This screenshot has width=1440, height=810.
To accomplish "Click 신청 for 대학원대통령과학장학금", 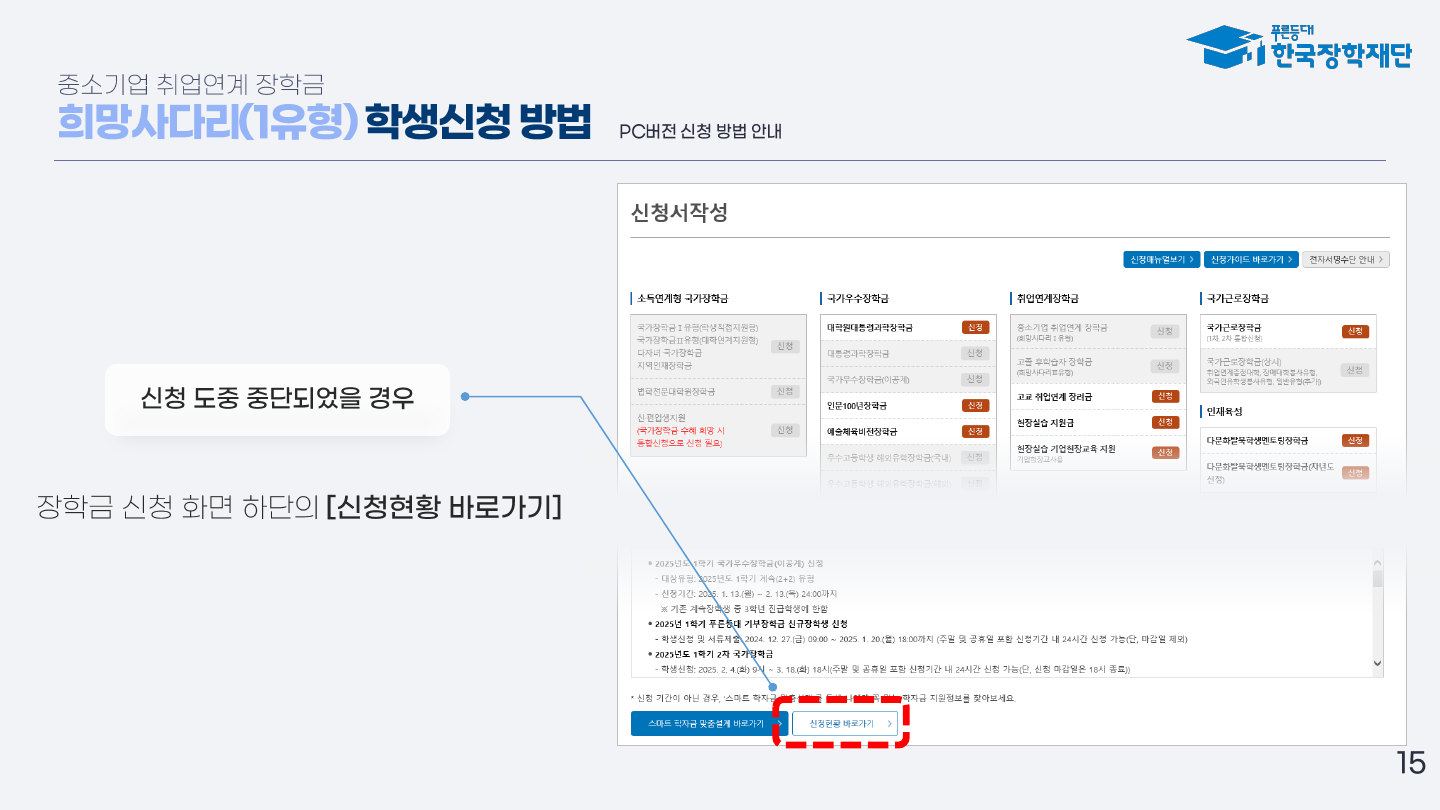I will (x=975, y=328).
